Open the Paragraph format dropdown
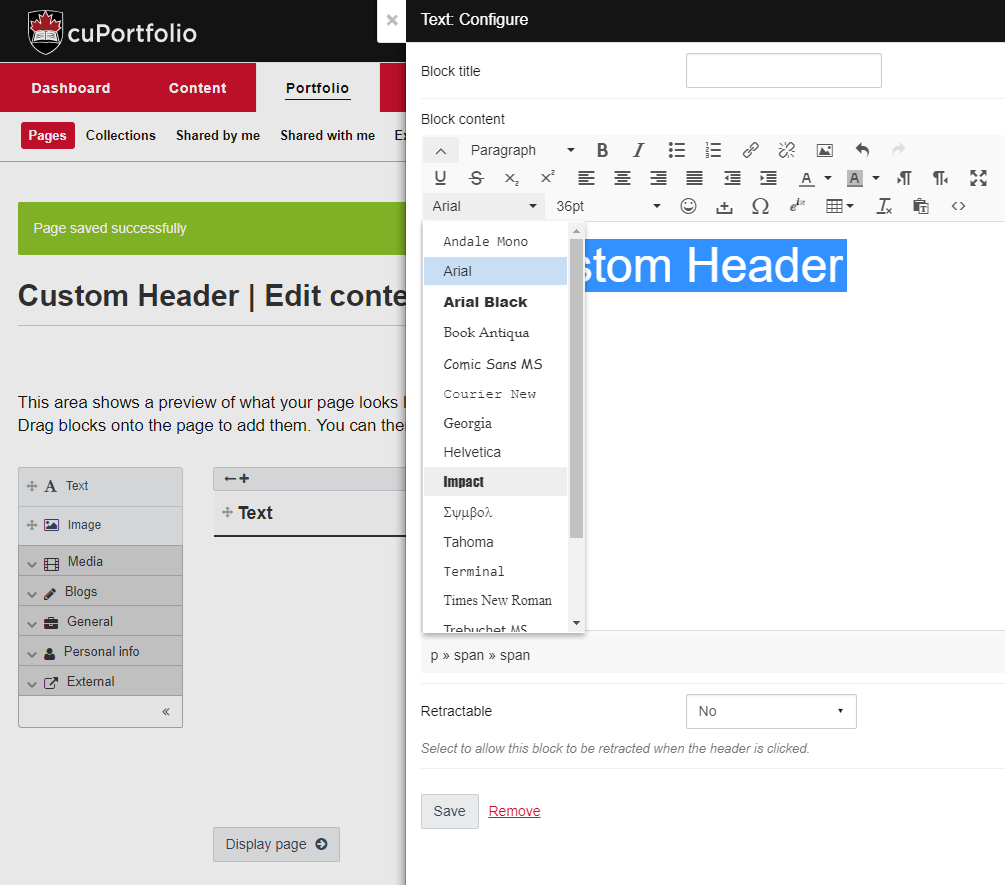Screen dimensions: 1005x885 (x=522, y=150)
